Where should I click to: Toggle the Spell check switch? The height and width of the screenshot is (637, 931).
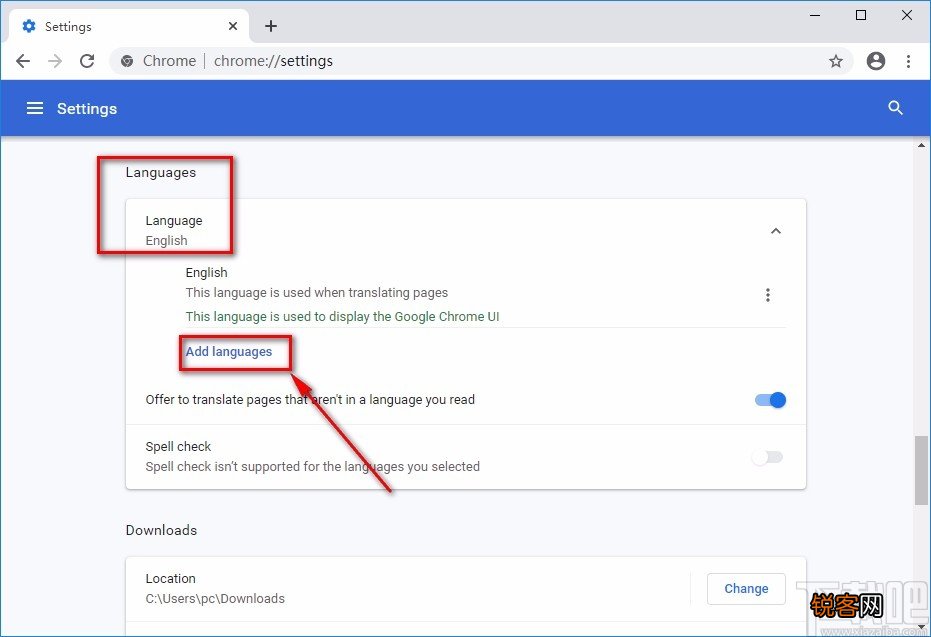pyautogui.click(x=768, y=457)
